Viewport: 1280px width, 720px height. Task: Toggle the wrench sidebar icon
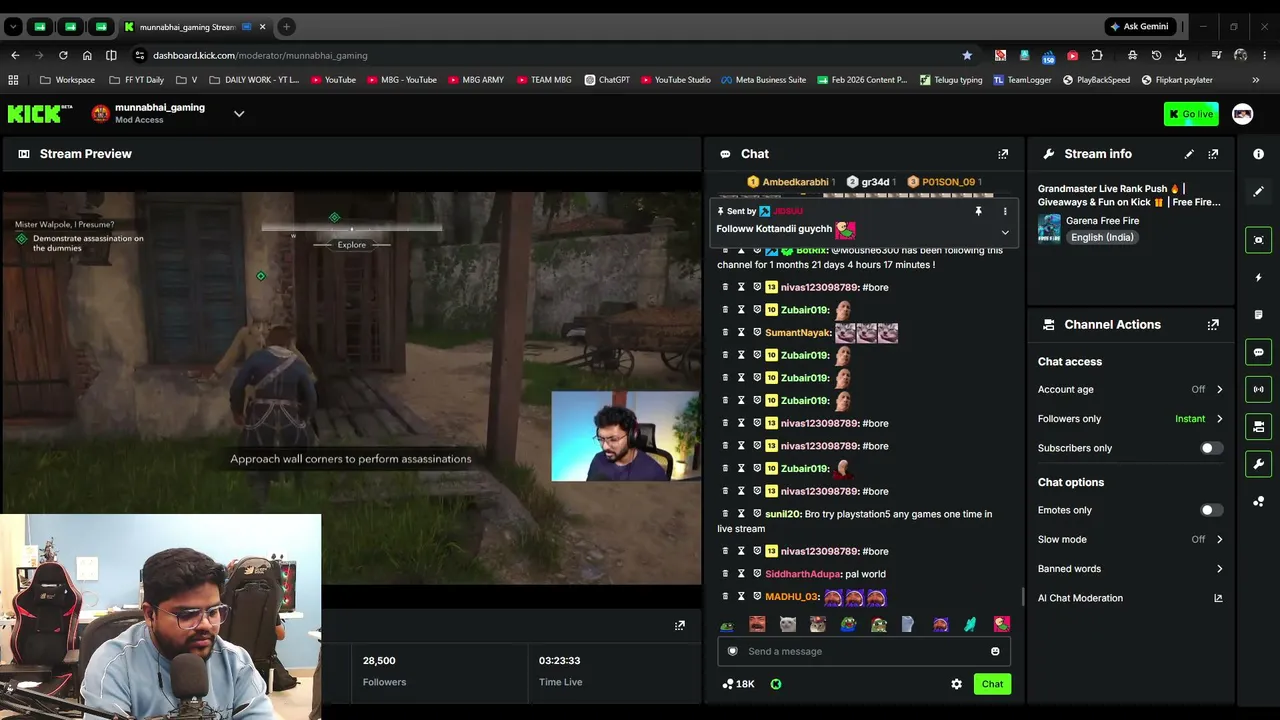(x=1258, y=464)
